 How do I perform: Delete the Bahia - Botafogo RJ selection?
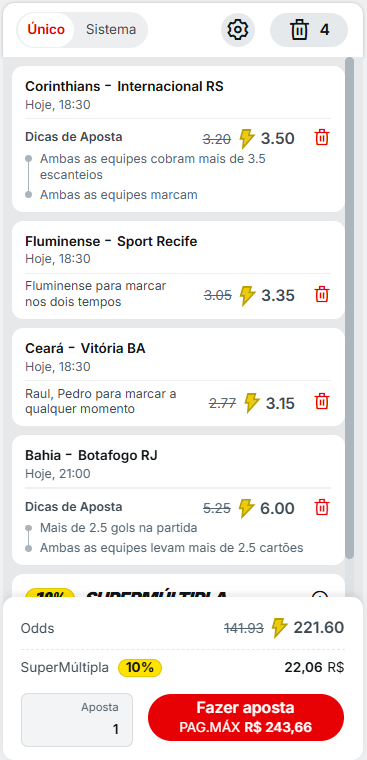pos(322,507)
